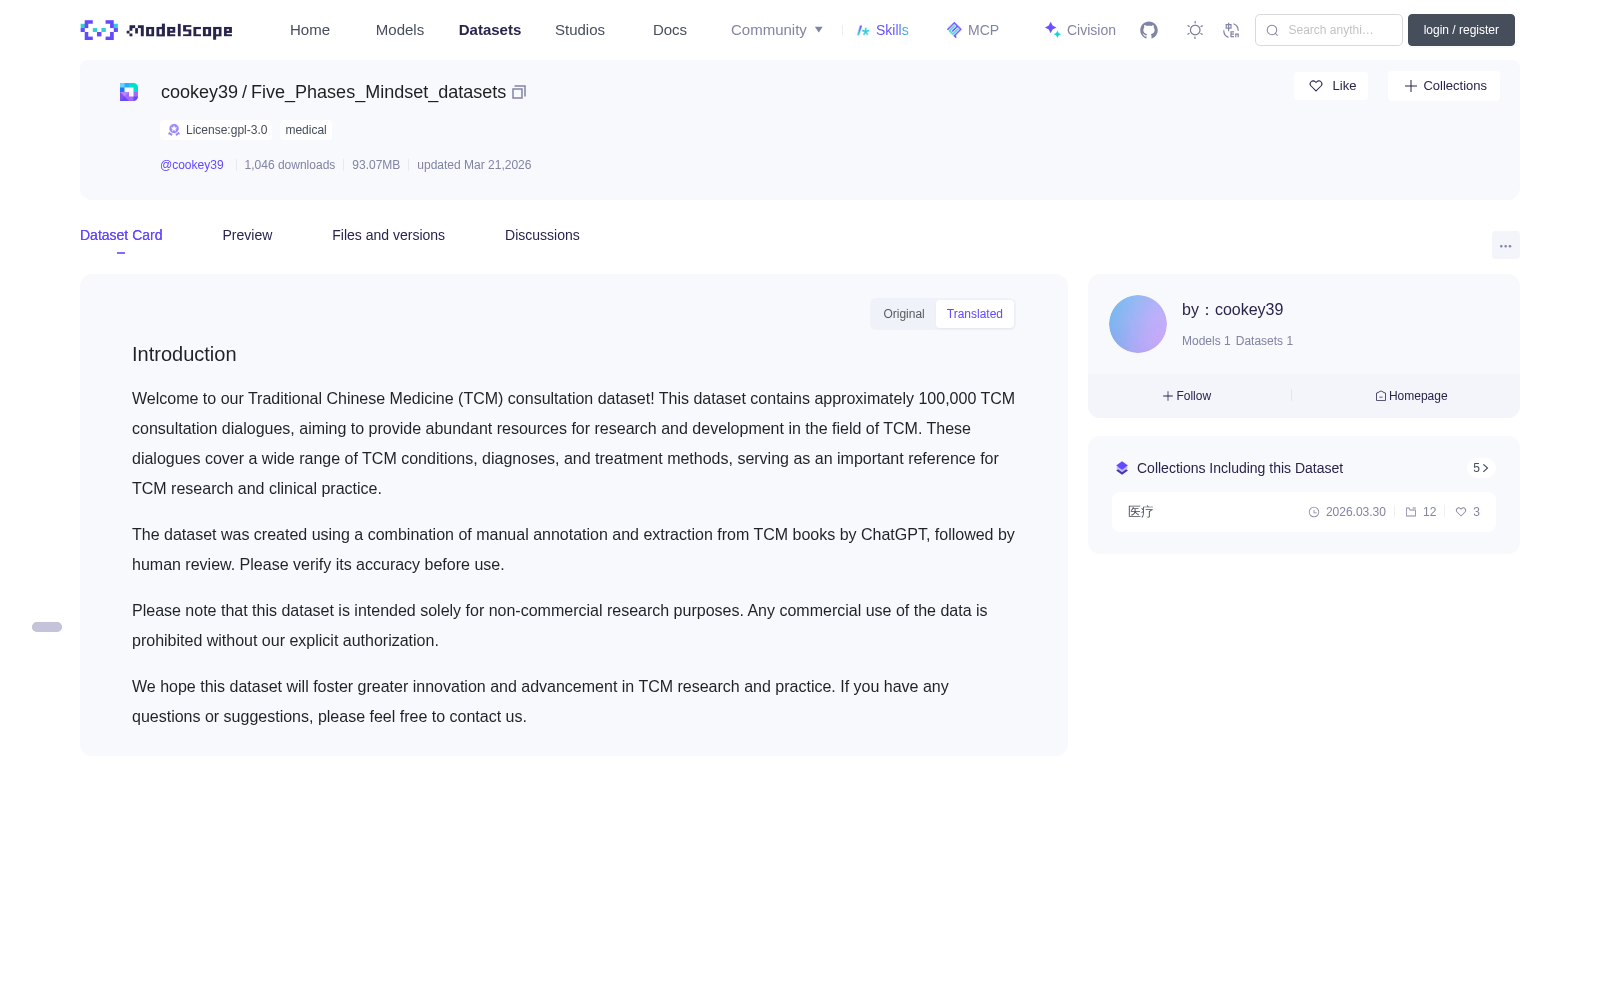Switch to Original text view
The height and width of the screenshot is (1000, 1600).
(904, 314)
